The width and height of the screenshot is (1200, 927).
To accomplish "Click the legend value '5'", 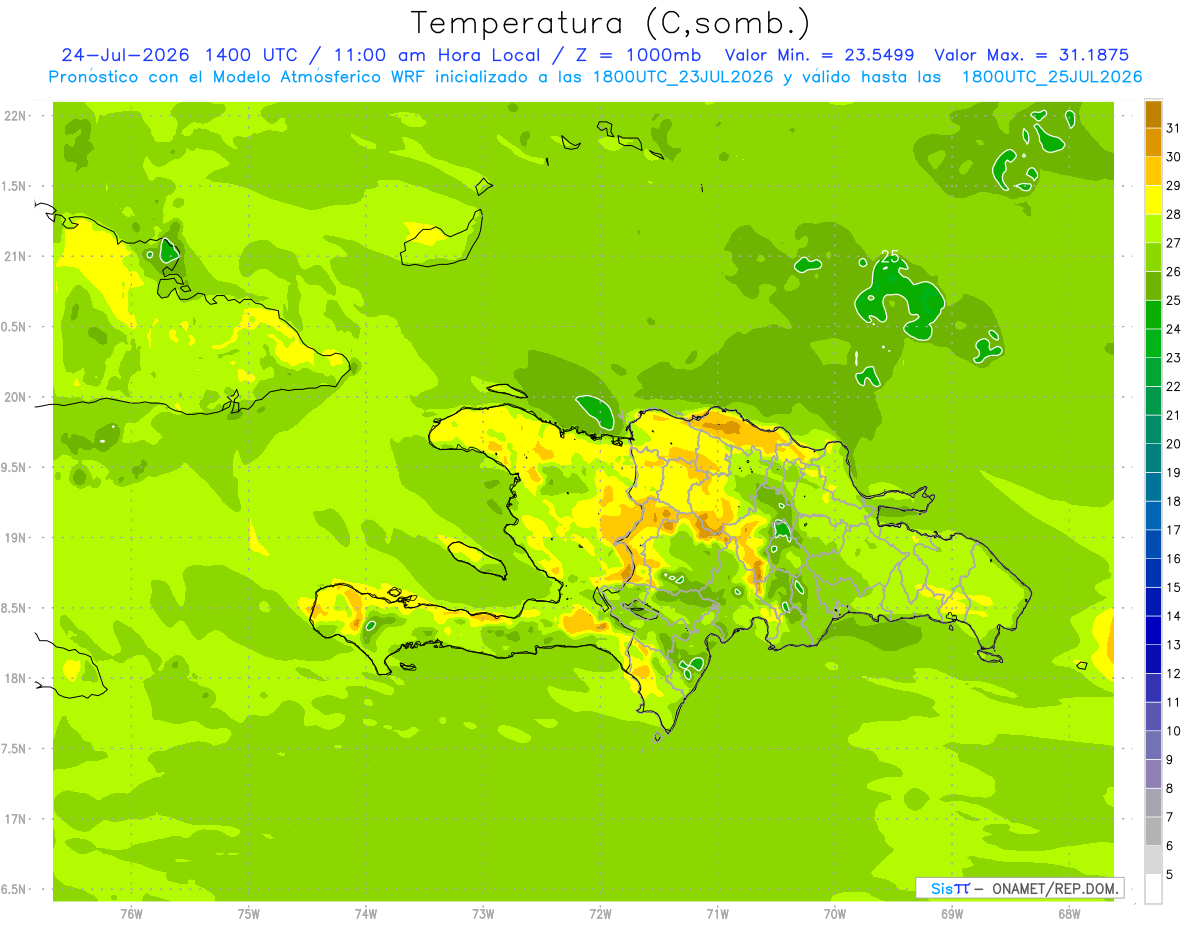I will [x=1170, y=875].
